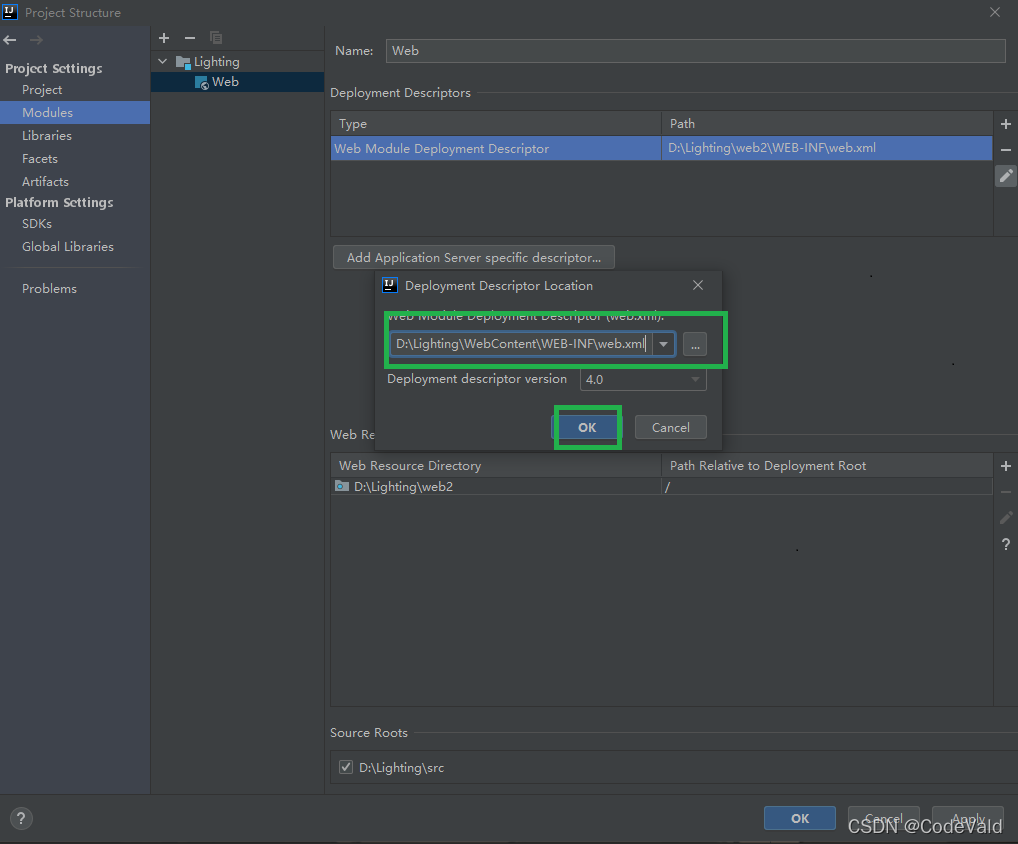The height and width of the screenshot is (844, 1018).
Task: Open Artifacts settings
Action: point(45,182)
